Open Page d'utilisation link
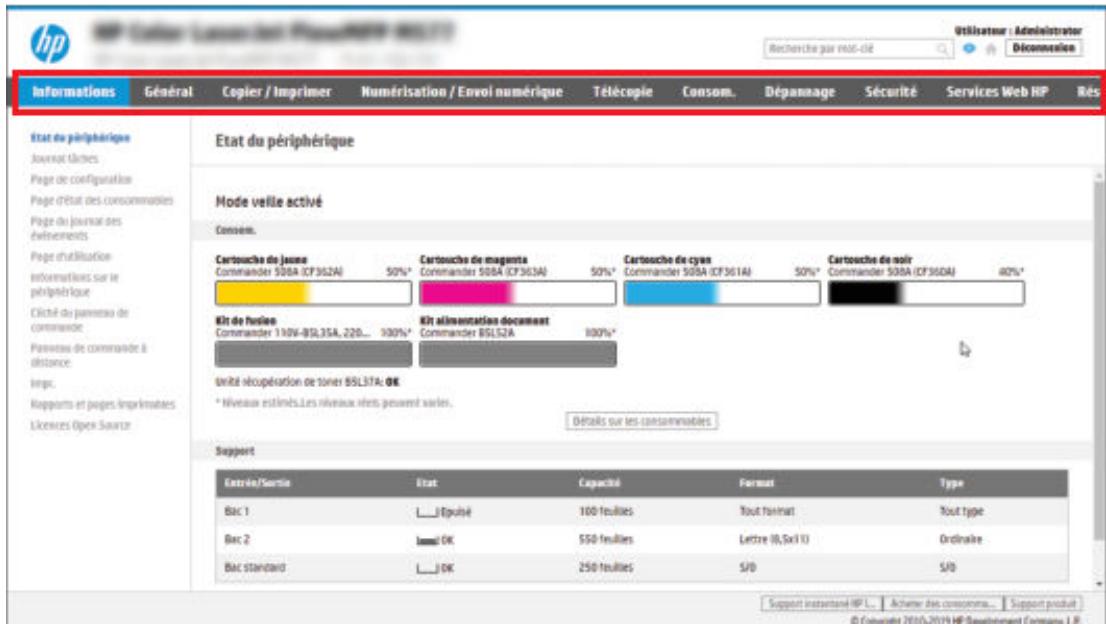The image size is (1106, 629). tap(71, 257)
